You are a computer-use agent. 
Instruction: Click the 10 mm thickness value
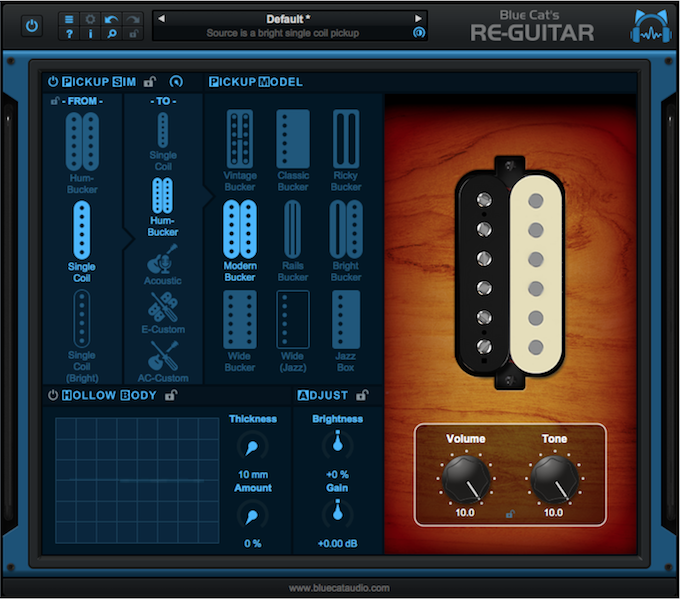pos(253,474)
